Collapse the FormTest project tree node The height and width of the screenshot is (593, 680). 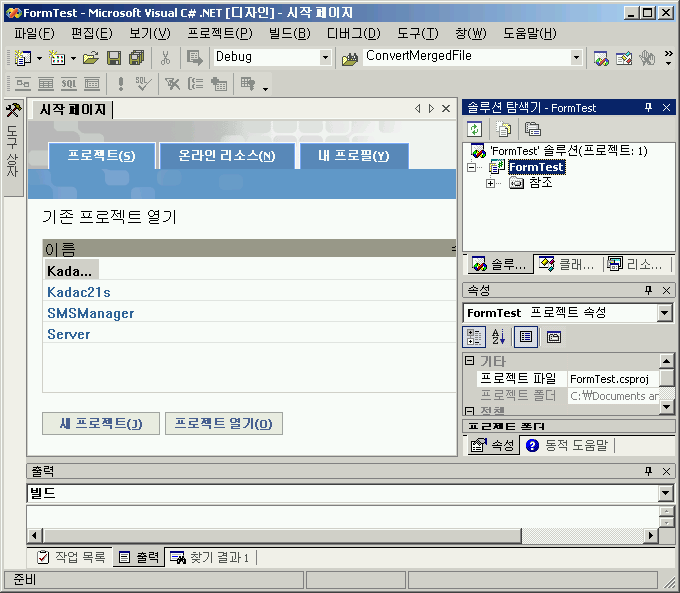(471, 167)
